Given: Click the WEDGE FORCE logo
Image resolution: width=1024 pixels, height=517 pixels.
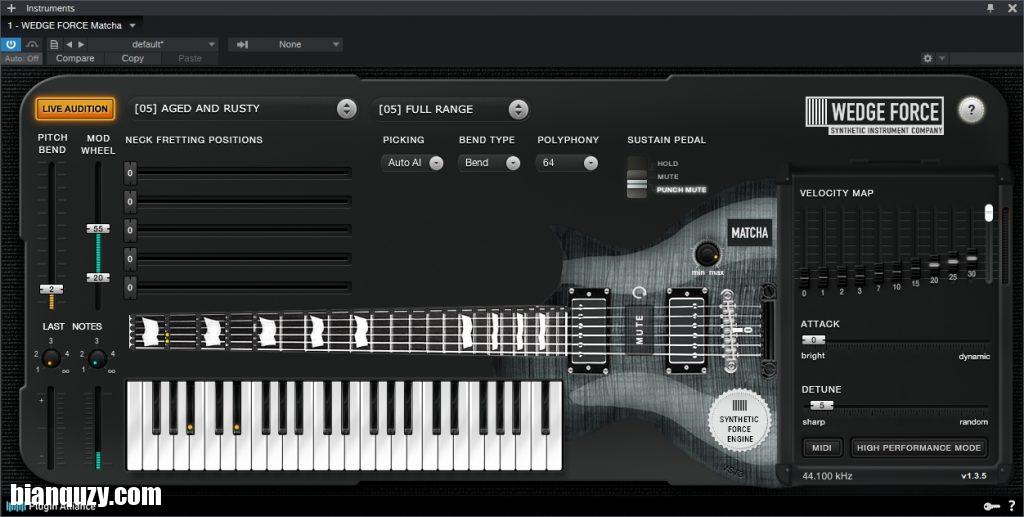Looking at the screenshot, I should click(x=874, y=116).
